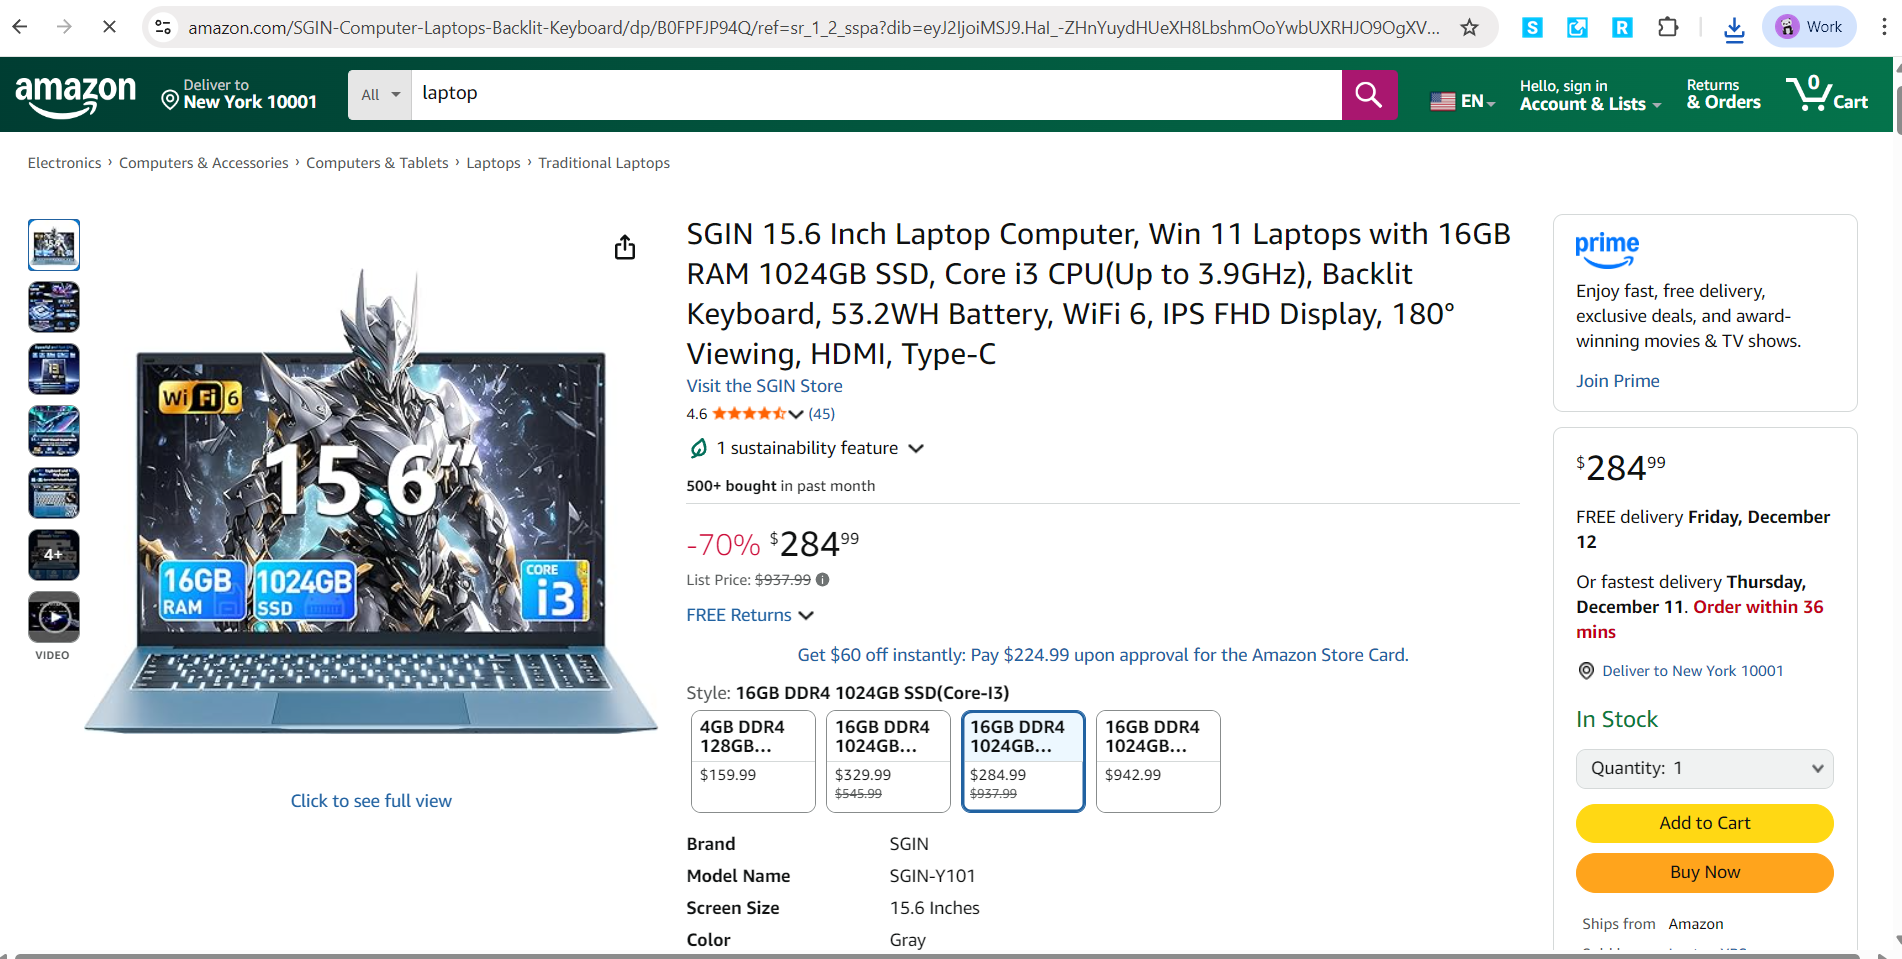Open the shopping Cart

click(x=1827, y=94)
